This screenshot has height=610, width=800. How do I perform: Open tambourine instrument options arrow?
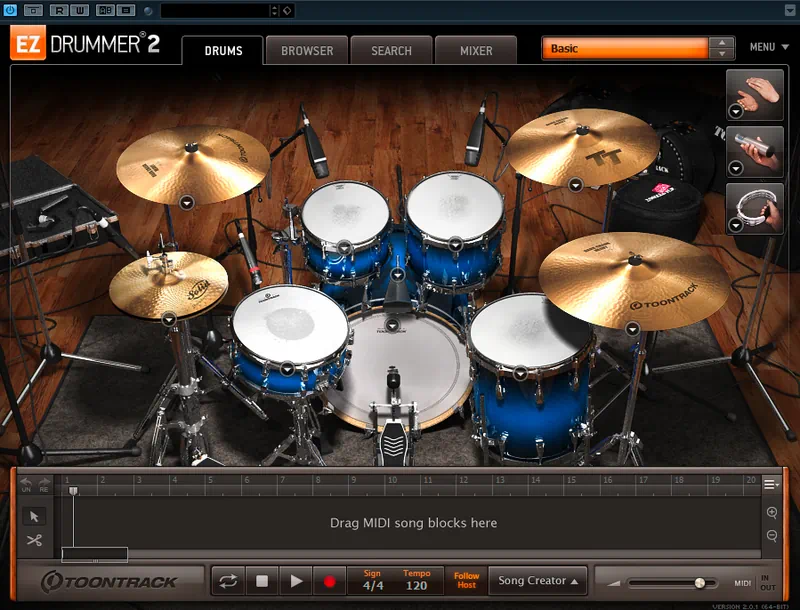point(735,225)
